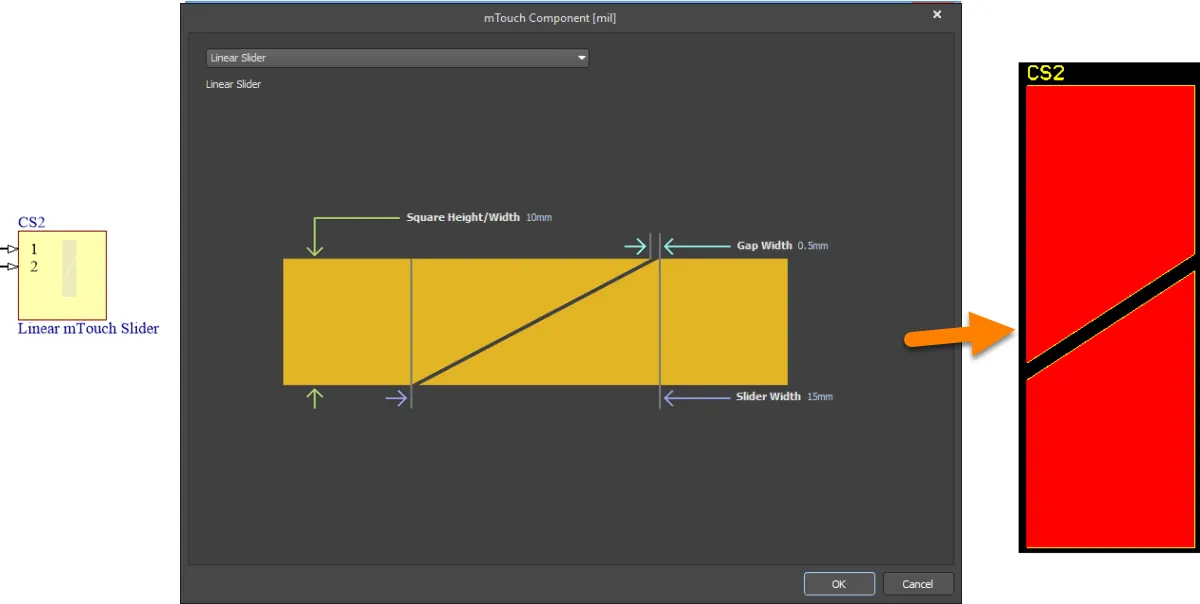Close the mTouch Component dialog
The image size is (1200, 604).
tap(937, 15)
